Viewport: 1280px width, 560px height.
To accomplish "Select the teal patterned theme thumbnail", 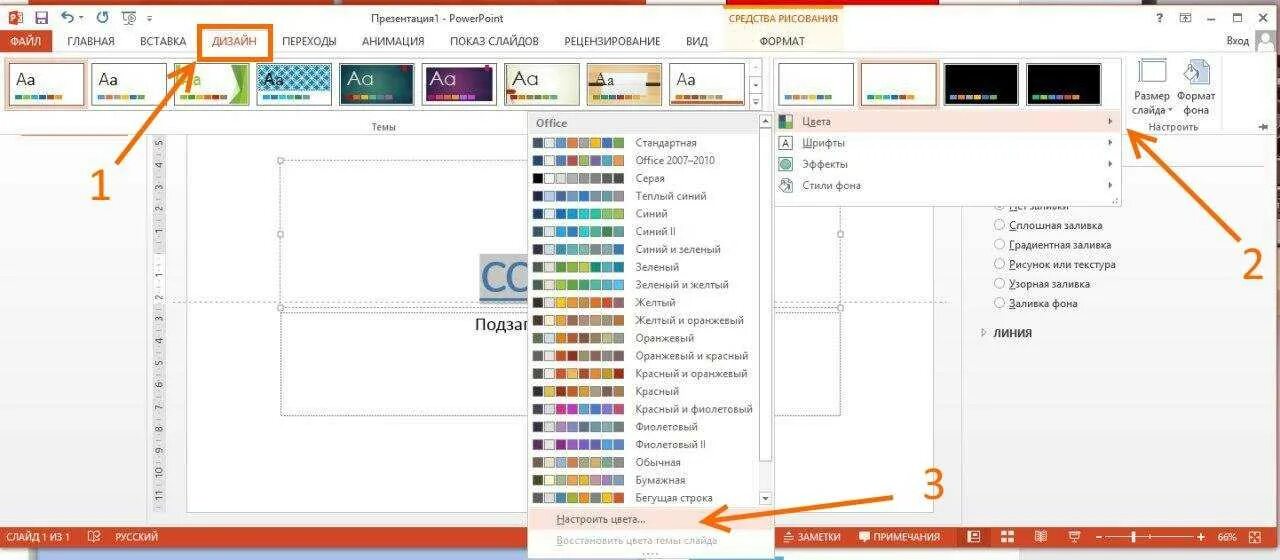I will pos(294,85).
